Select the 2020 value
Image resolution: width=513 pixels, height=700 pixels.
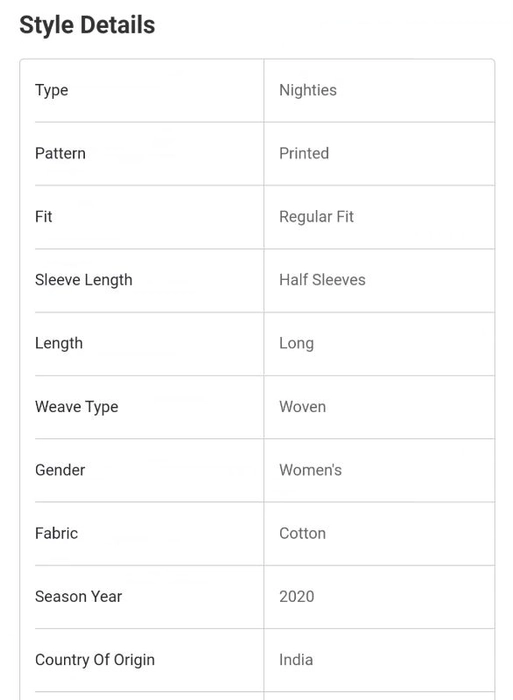297,597
